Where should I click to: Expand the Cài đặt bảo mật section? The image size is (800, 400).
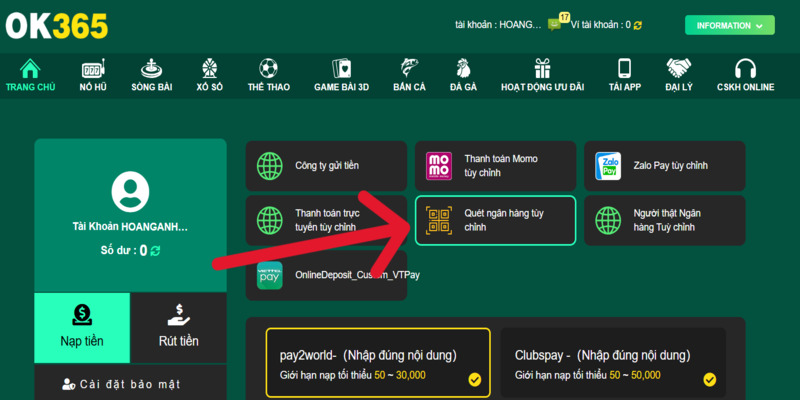pos(129,383)
